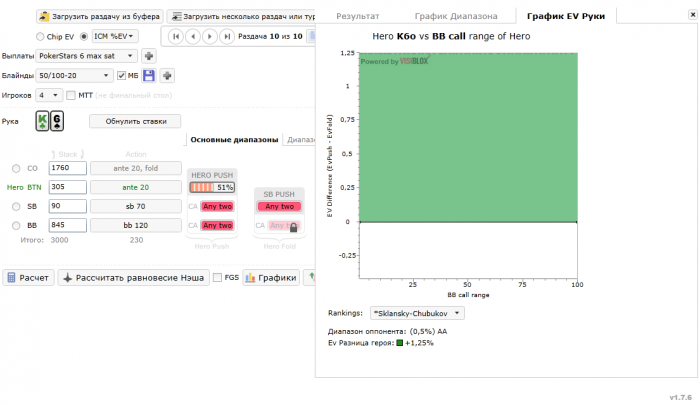Edit the Hero BTN stack field 305
Image resolution: width=700 pixels, height=405 pixels.
coord(67,187)
